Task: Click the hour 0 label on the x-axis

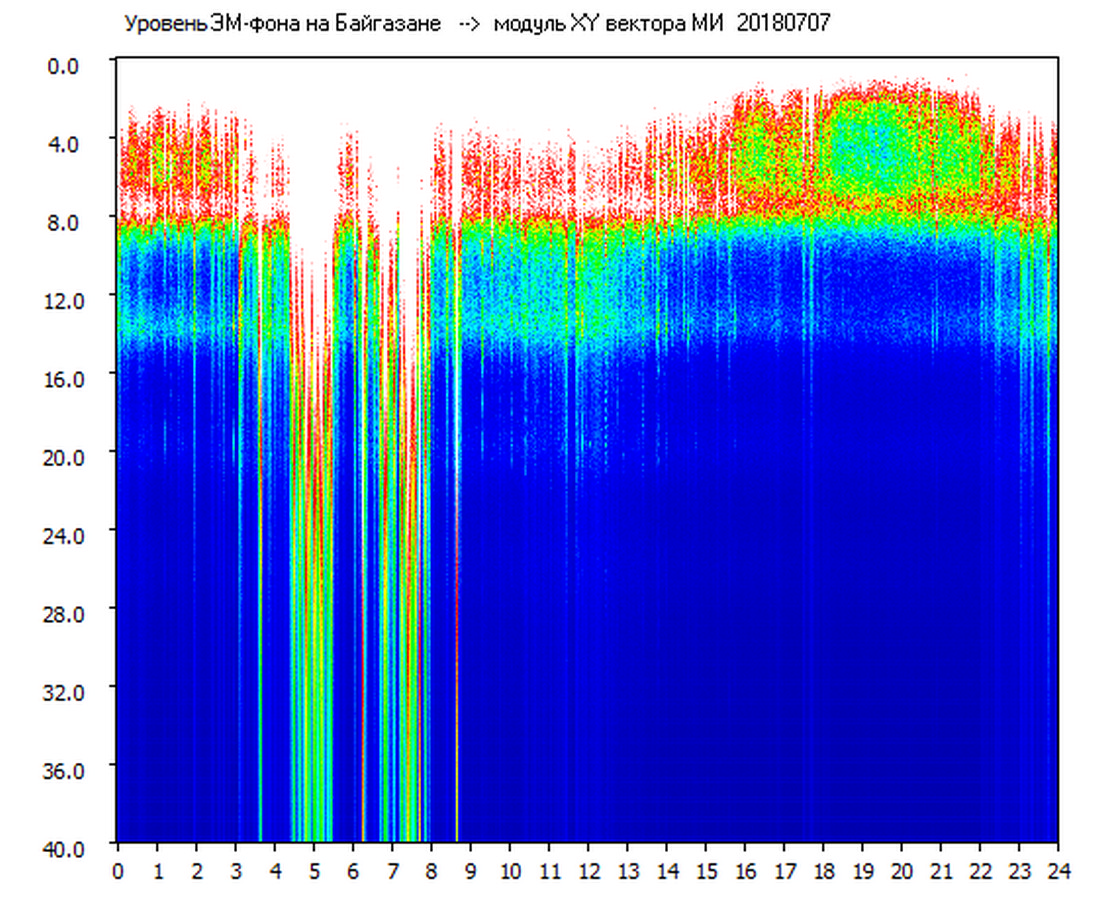Action: click(x=118, y=870)
